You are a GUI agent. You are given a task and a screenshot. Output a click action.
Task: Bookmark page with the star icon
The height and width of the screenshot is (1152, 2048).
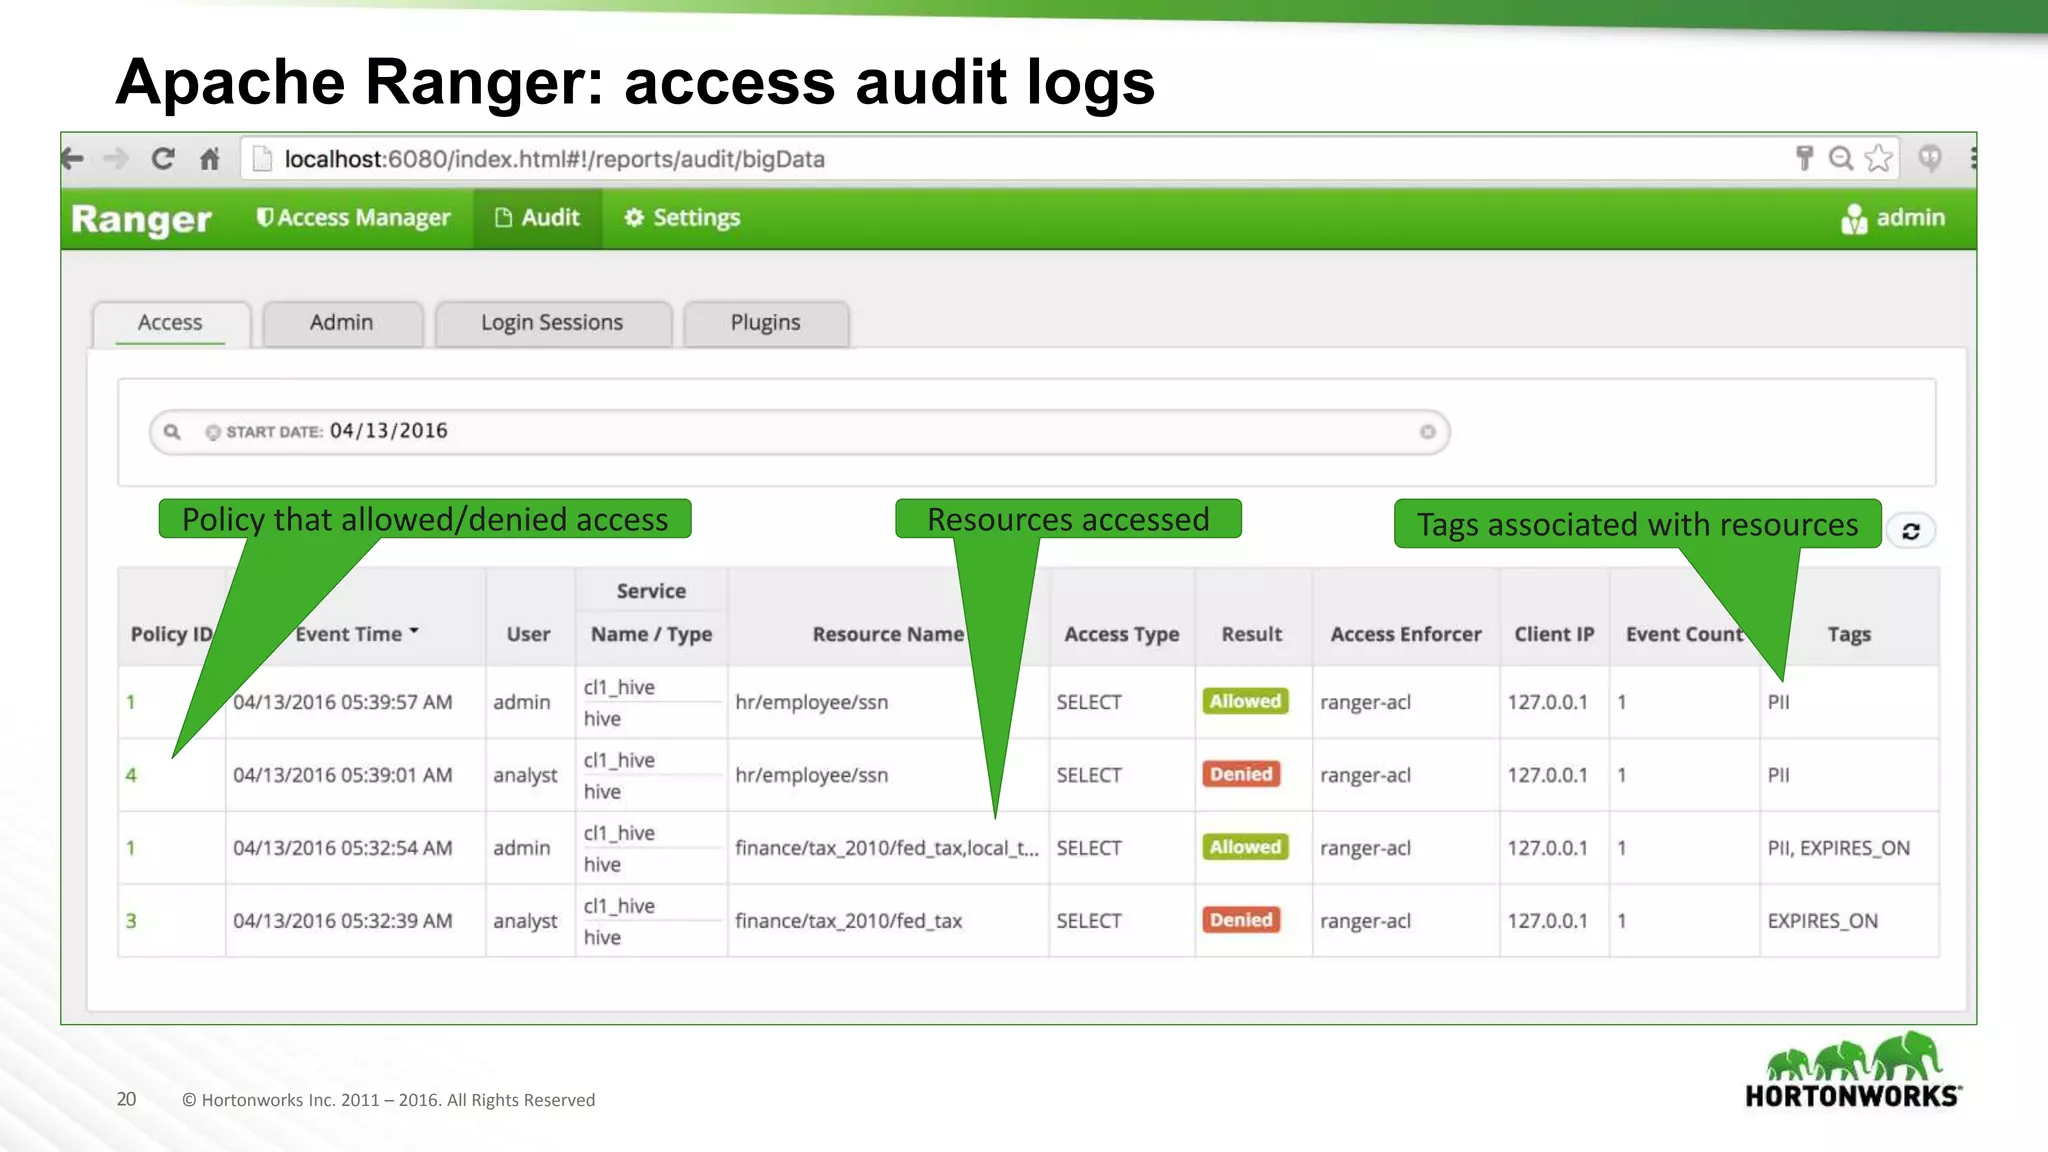click(1878, 158)
